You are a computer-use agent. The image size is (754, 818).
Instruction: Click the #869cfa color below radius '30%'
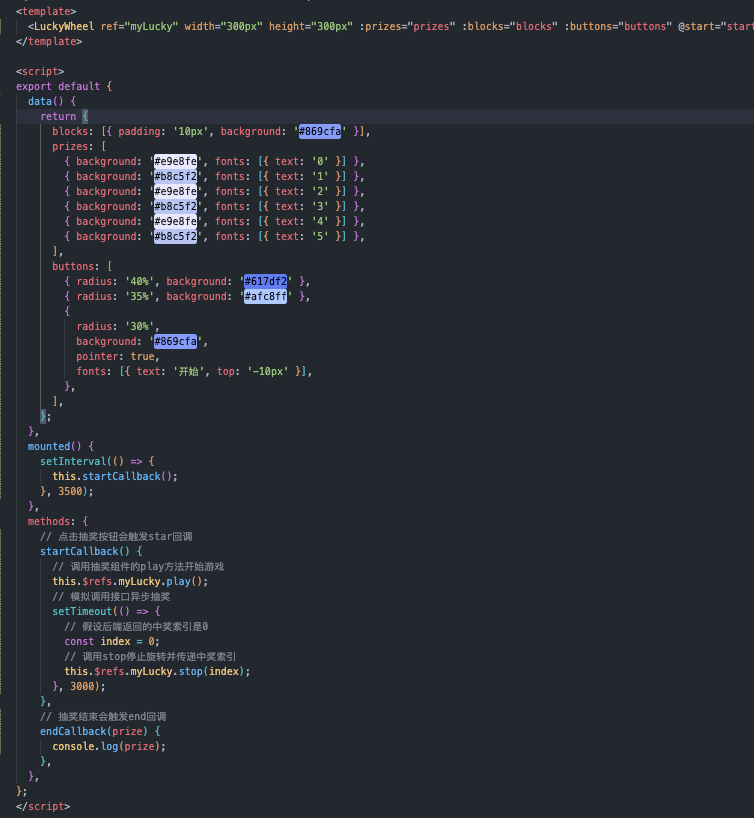pos(175,341)
